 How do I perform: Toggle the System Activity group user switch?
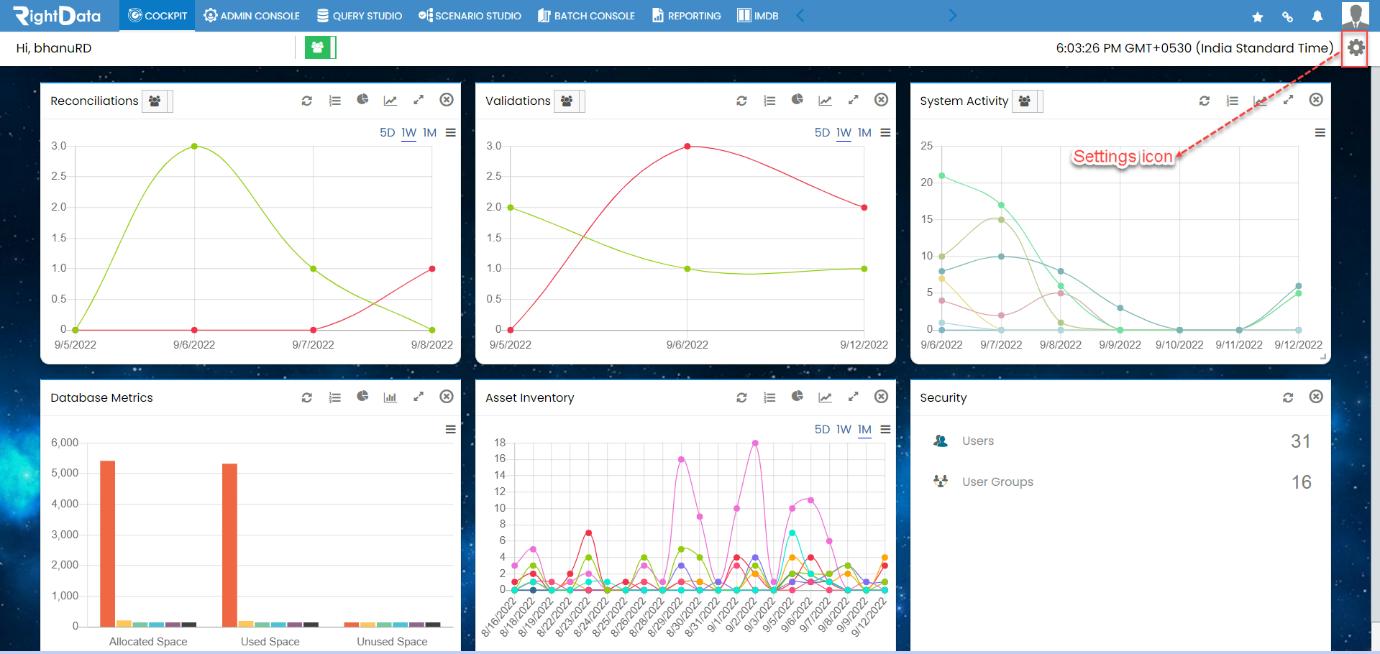[1027, 101]
